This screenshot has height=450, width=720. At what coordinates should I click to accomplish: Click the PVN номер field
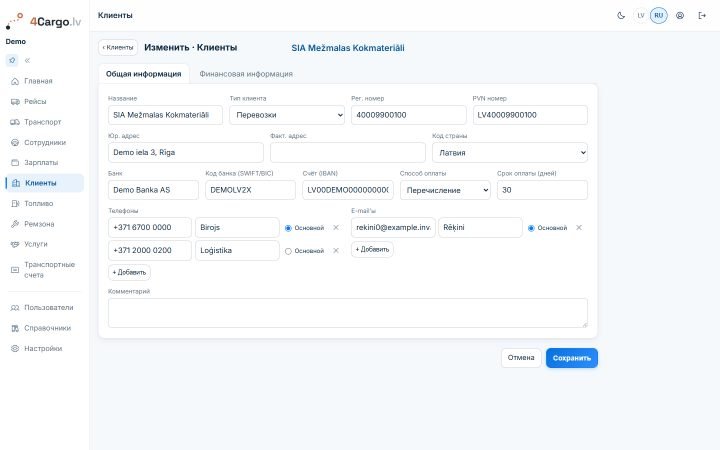pyautogui.click(x=530, y=115)
